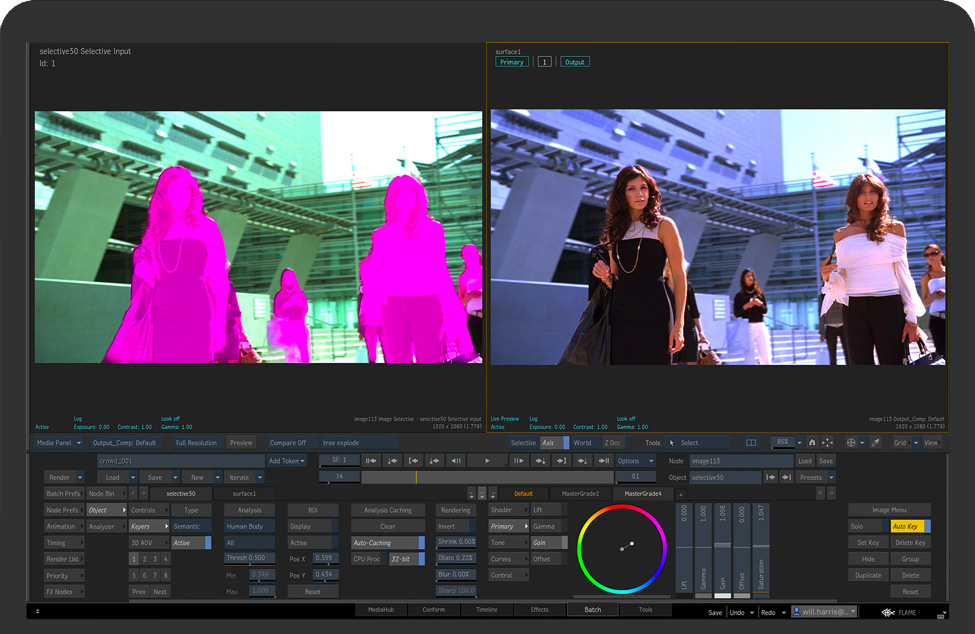Screen dimensions: 975x634
Task: Add a new grade tab with plus
Action: 681,494
